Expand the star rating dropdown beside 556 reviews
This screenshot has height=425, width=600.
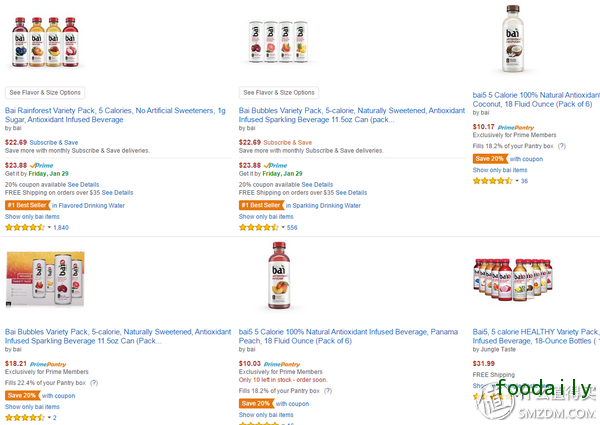(282, 227)
